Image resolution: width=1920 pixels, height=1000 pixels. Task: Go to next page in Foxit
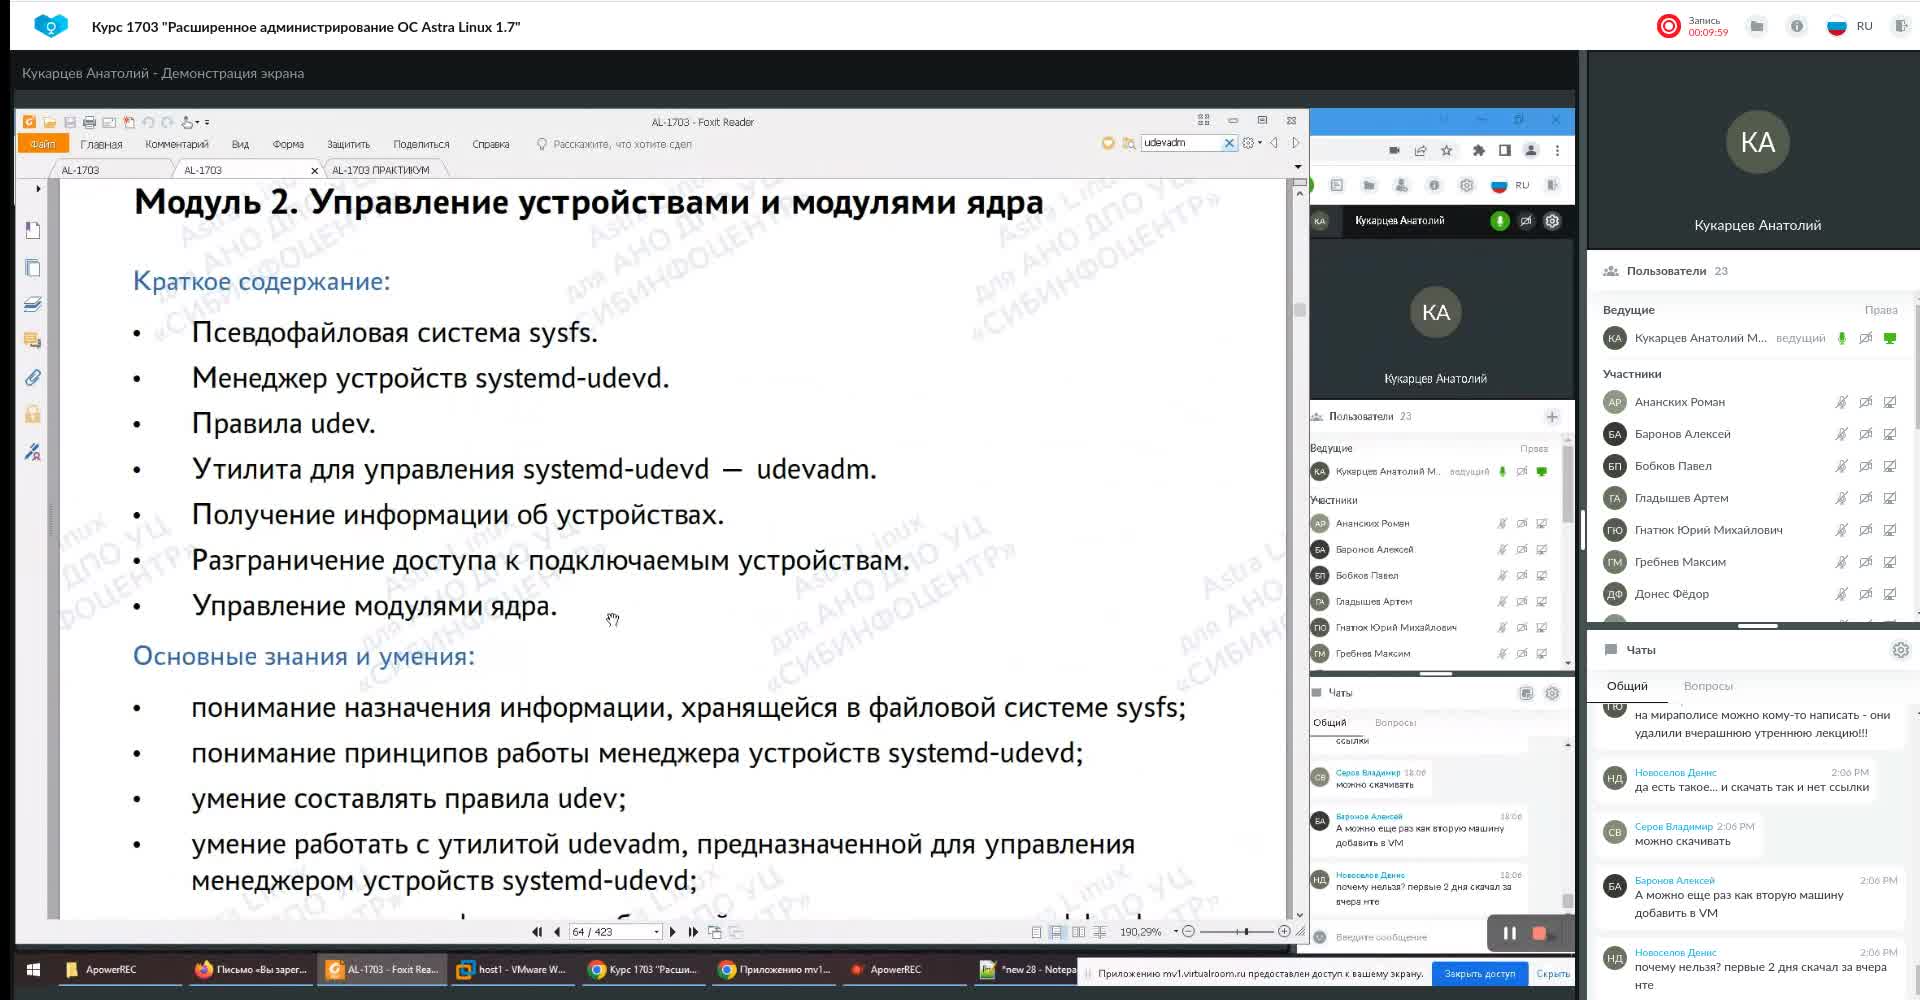(x=672, y=932)
